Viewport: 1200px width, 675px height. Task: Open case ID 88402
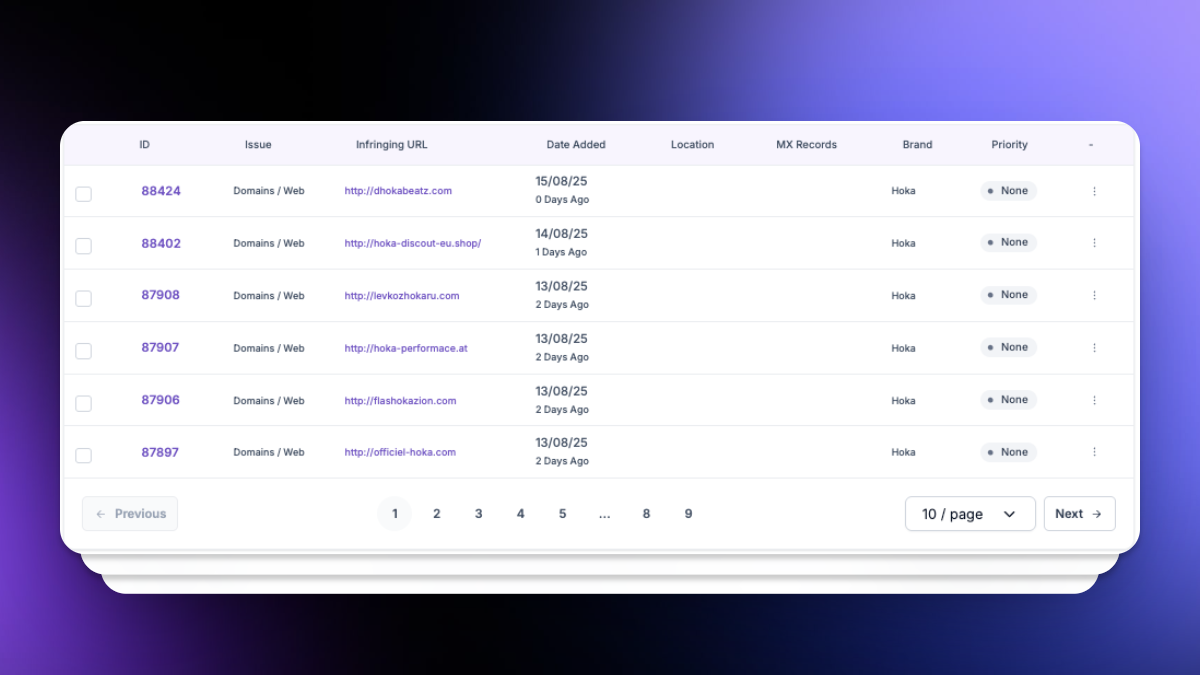(161, 243)
